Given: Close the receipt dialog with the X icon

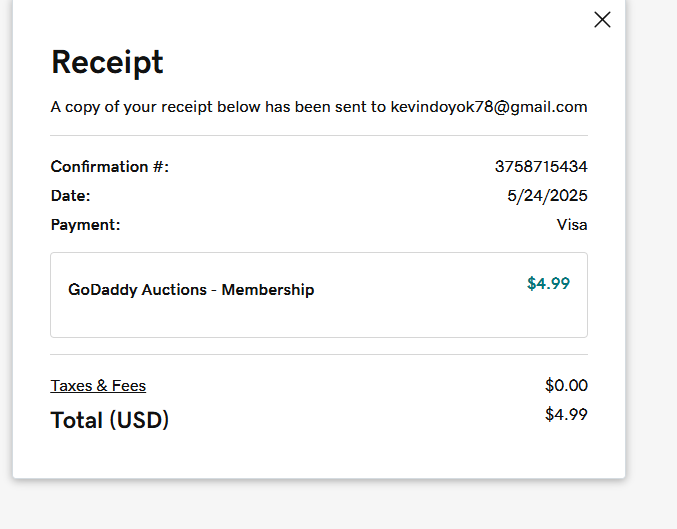Looking at the screenshot, I should (602, 19).
